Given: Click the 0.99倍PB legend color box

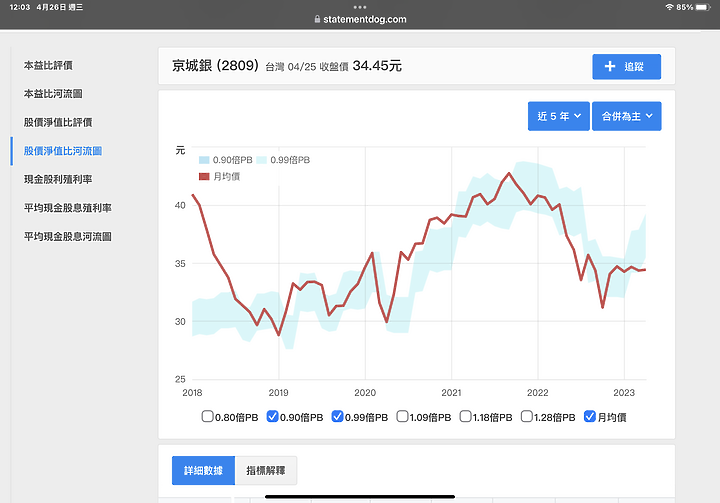Looking at the screenshot, I should coord(261,160).
